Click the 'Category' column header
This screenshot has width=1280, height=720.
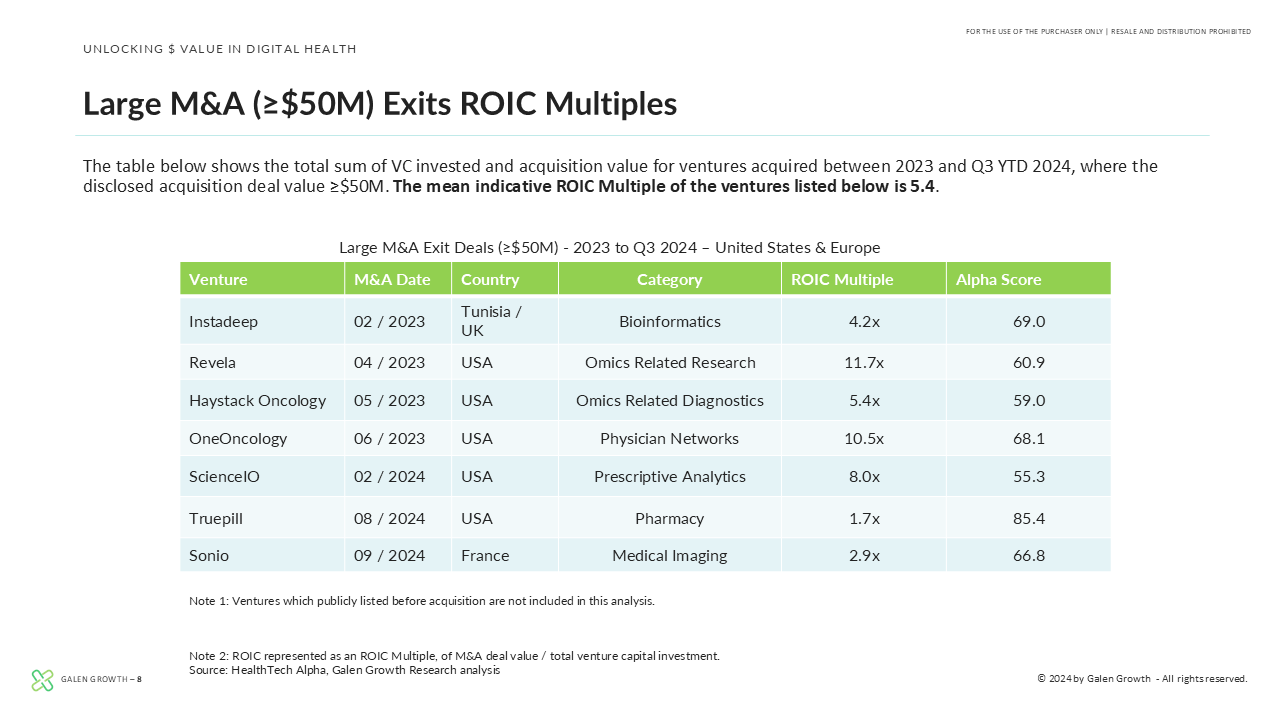coord(670,279)
